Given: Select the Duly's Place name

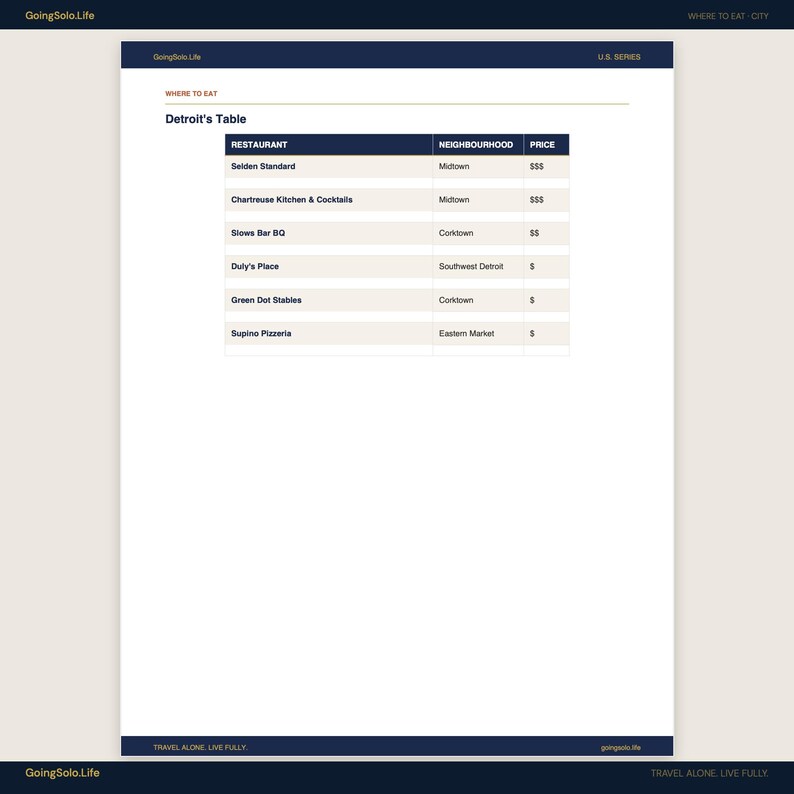Looking at the screenshot, I should [255, 266].
